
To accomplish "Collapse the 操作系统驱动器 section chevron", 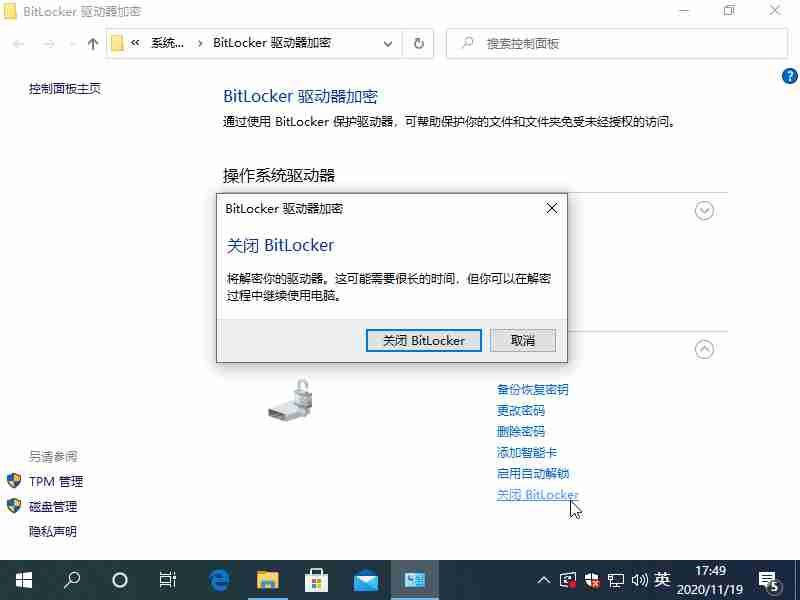I will [x=704, y=210].
